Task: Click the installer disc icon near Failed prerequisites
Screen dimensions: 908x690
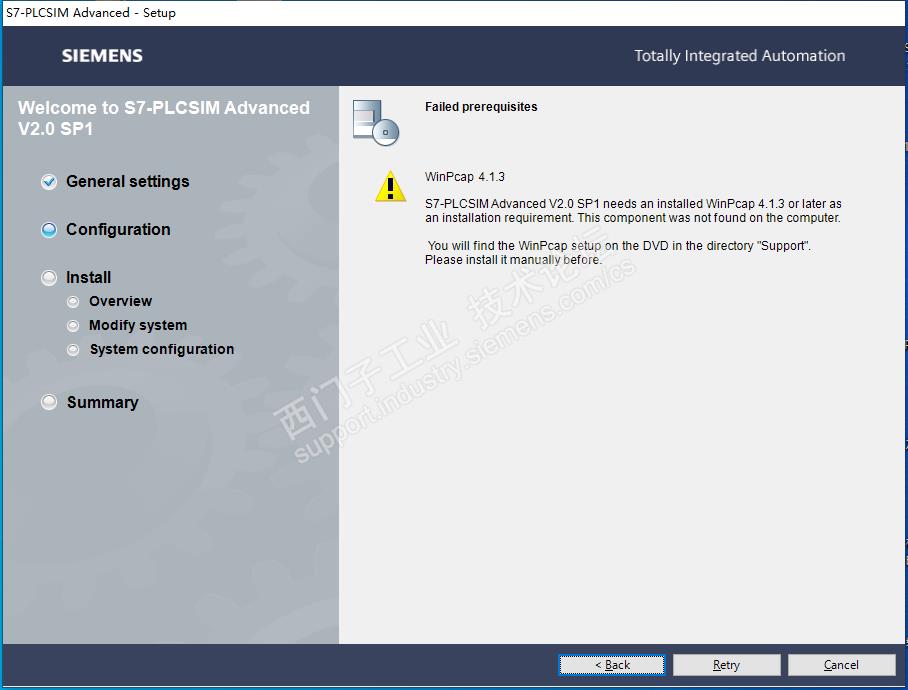Action: pos(376,123)
